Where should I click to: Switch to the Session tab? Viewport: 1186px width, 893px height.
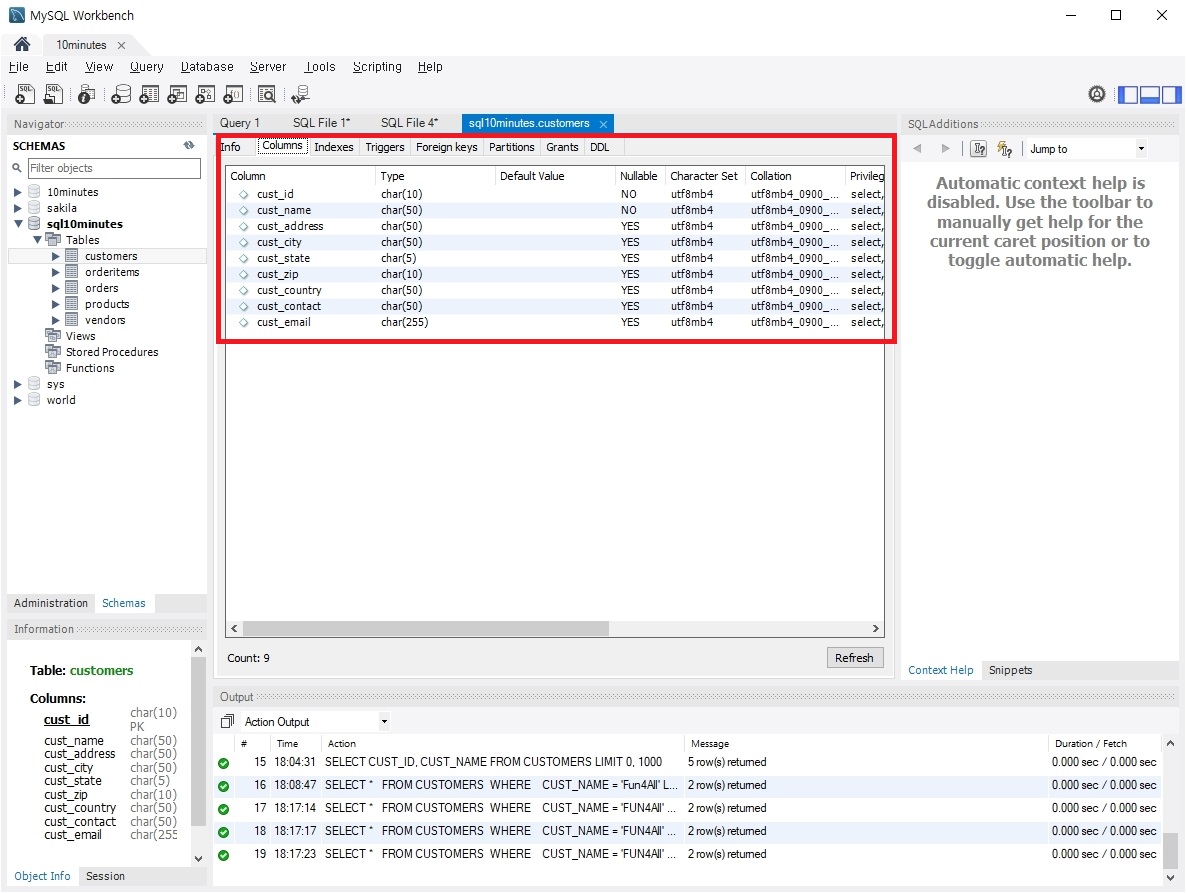coord(105,876)
